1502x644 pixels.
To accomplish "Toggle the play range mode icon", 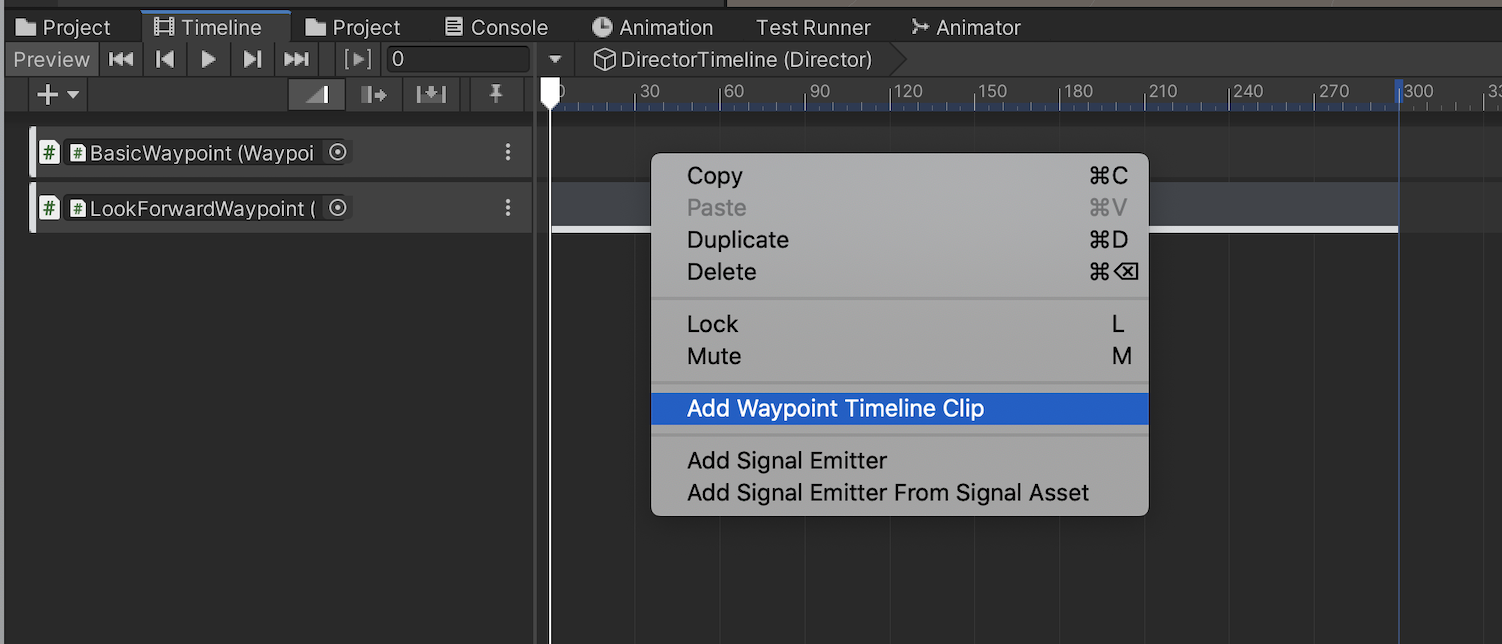I will 357,59.
